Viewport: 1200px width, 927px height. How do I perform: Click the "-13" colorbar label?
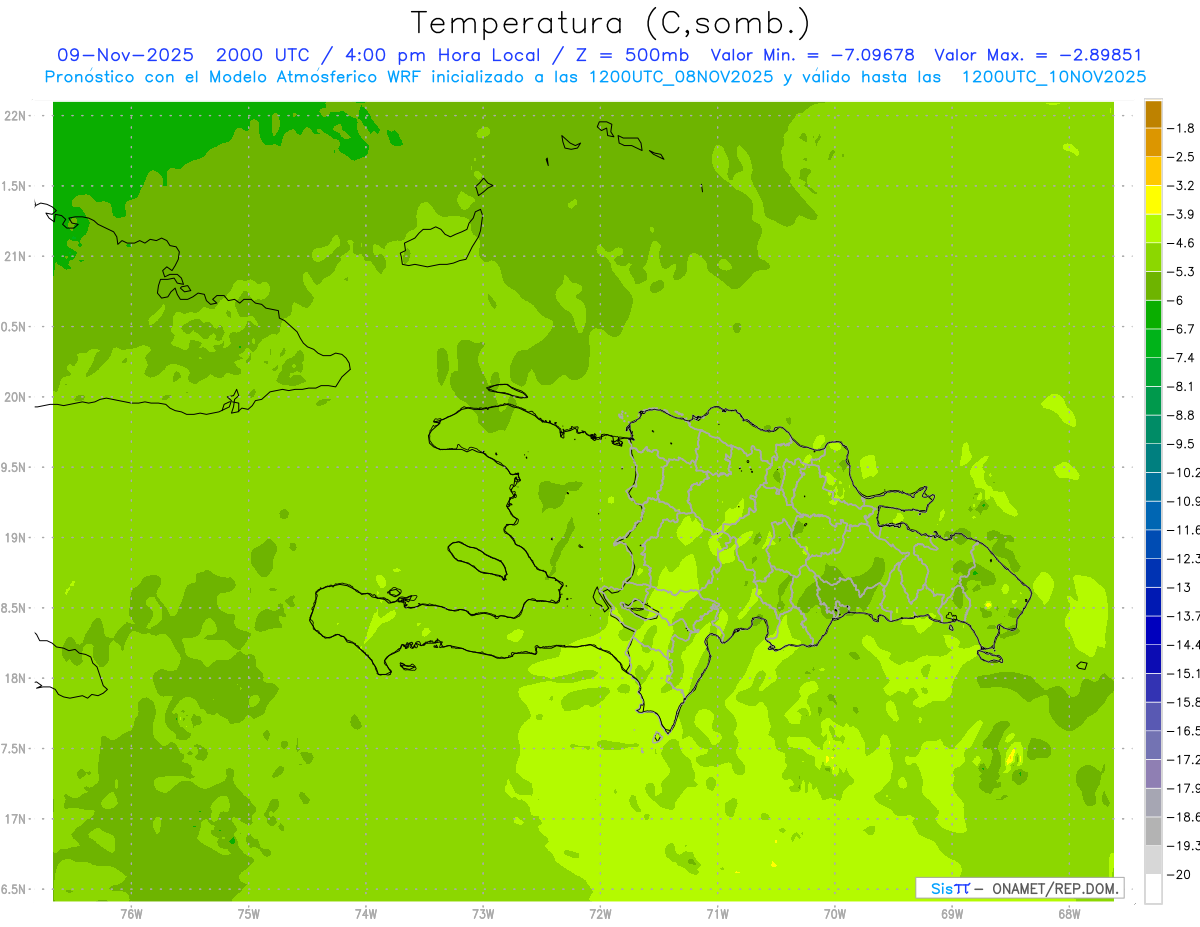1179,587
